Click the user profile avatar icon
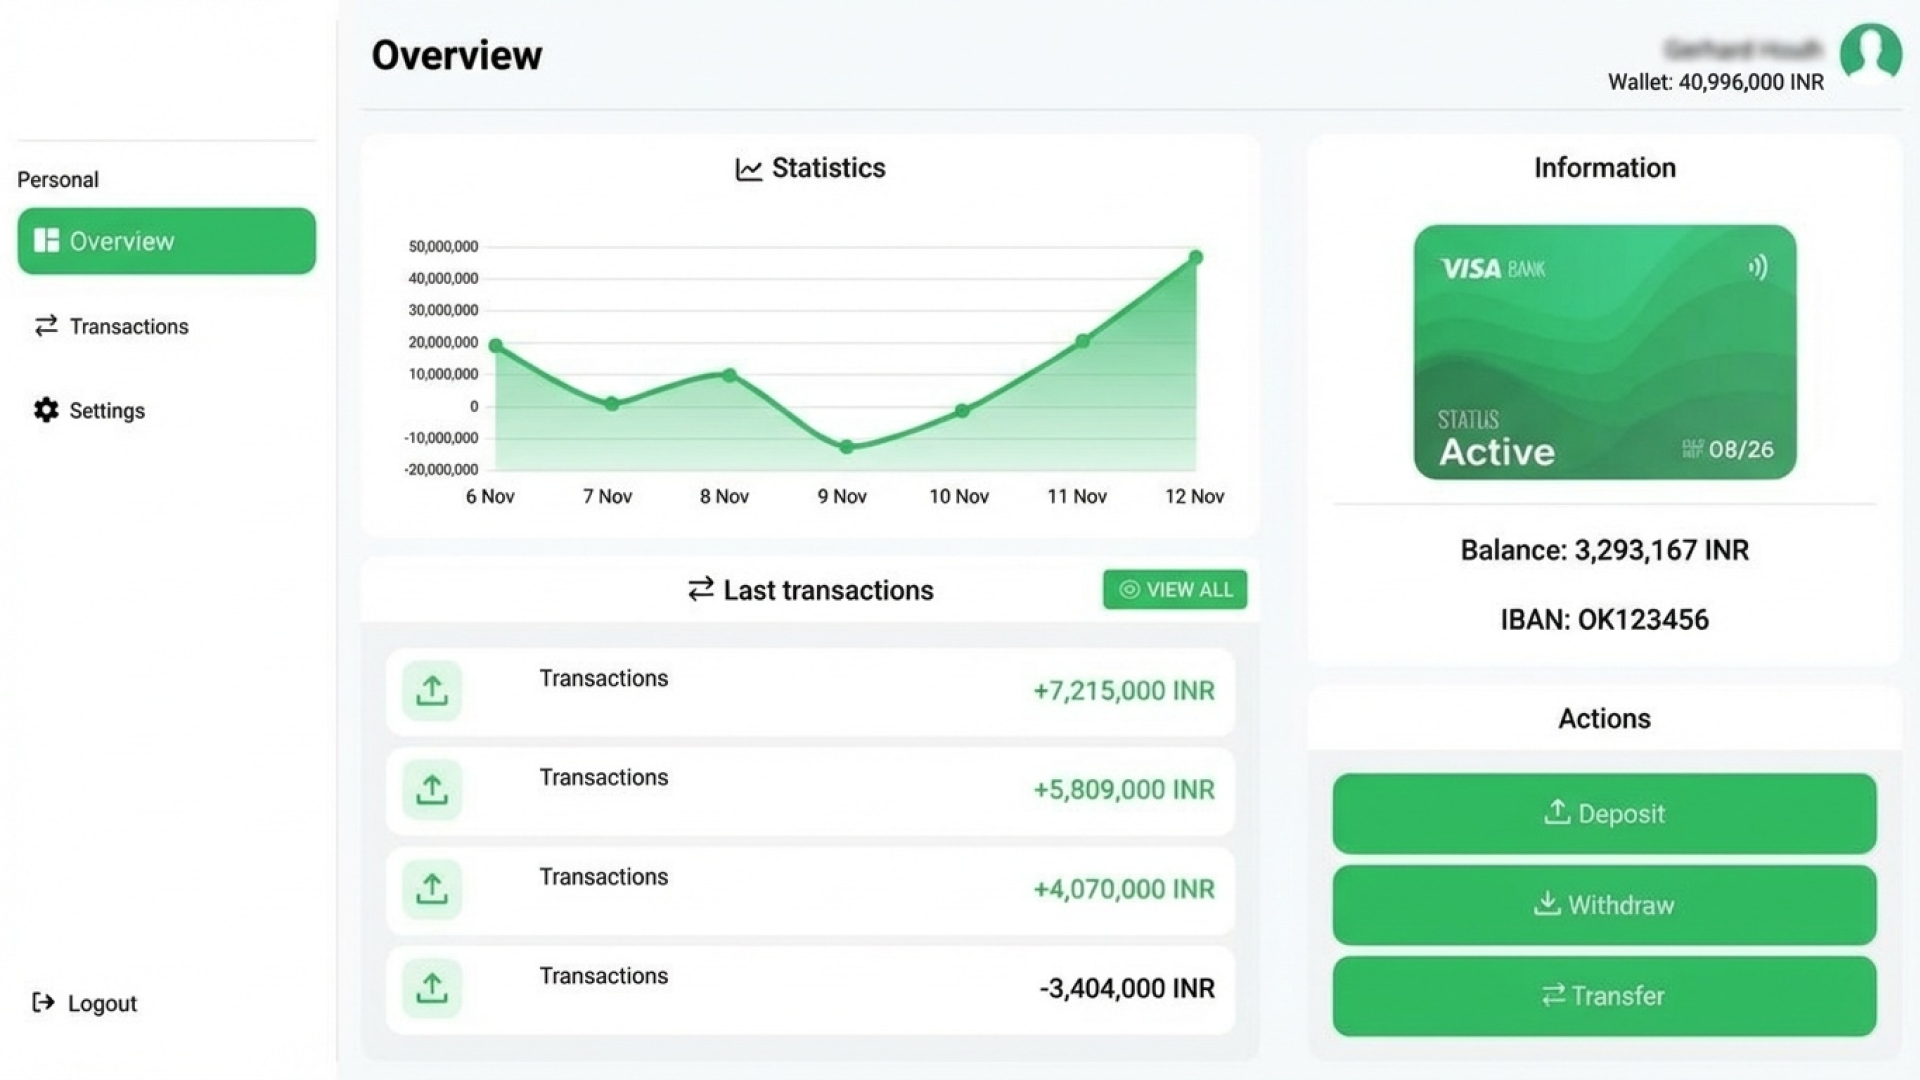 [1870, 52]
